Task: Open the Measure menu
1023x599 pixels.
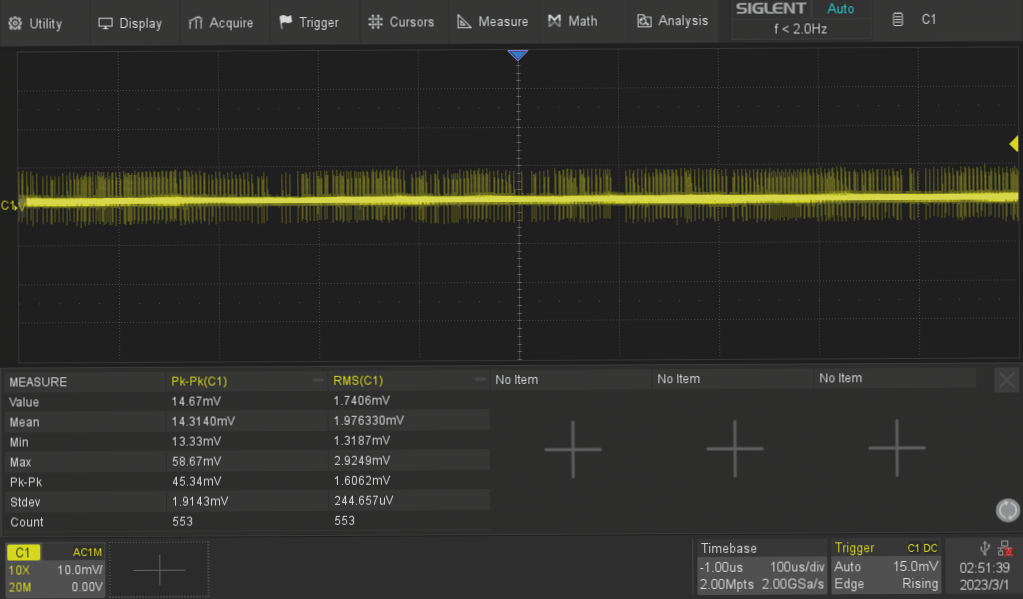Action: pyautogui.click(x=492, y=22)
